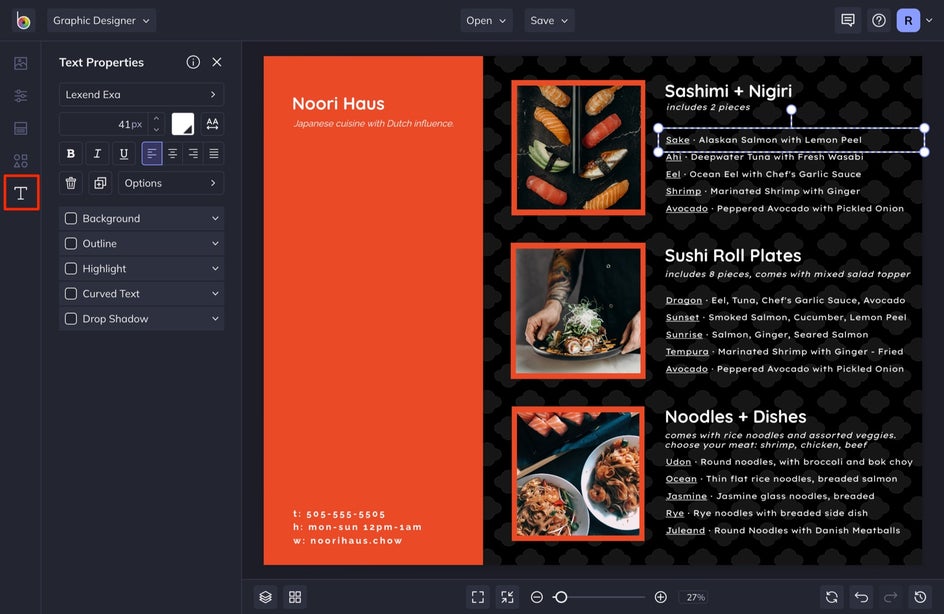Select the Noori Haus title text
Image resolution: width=944 pixels, height=614 pixels.
coord(338,104)
